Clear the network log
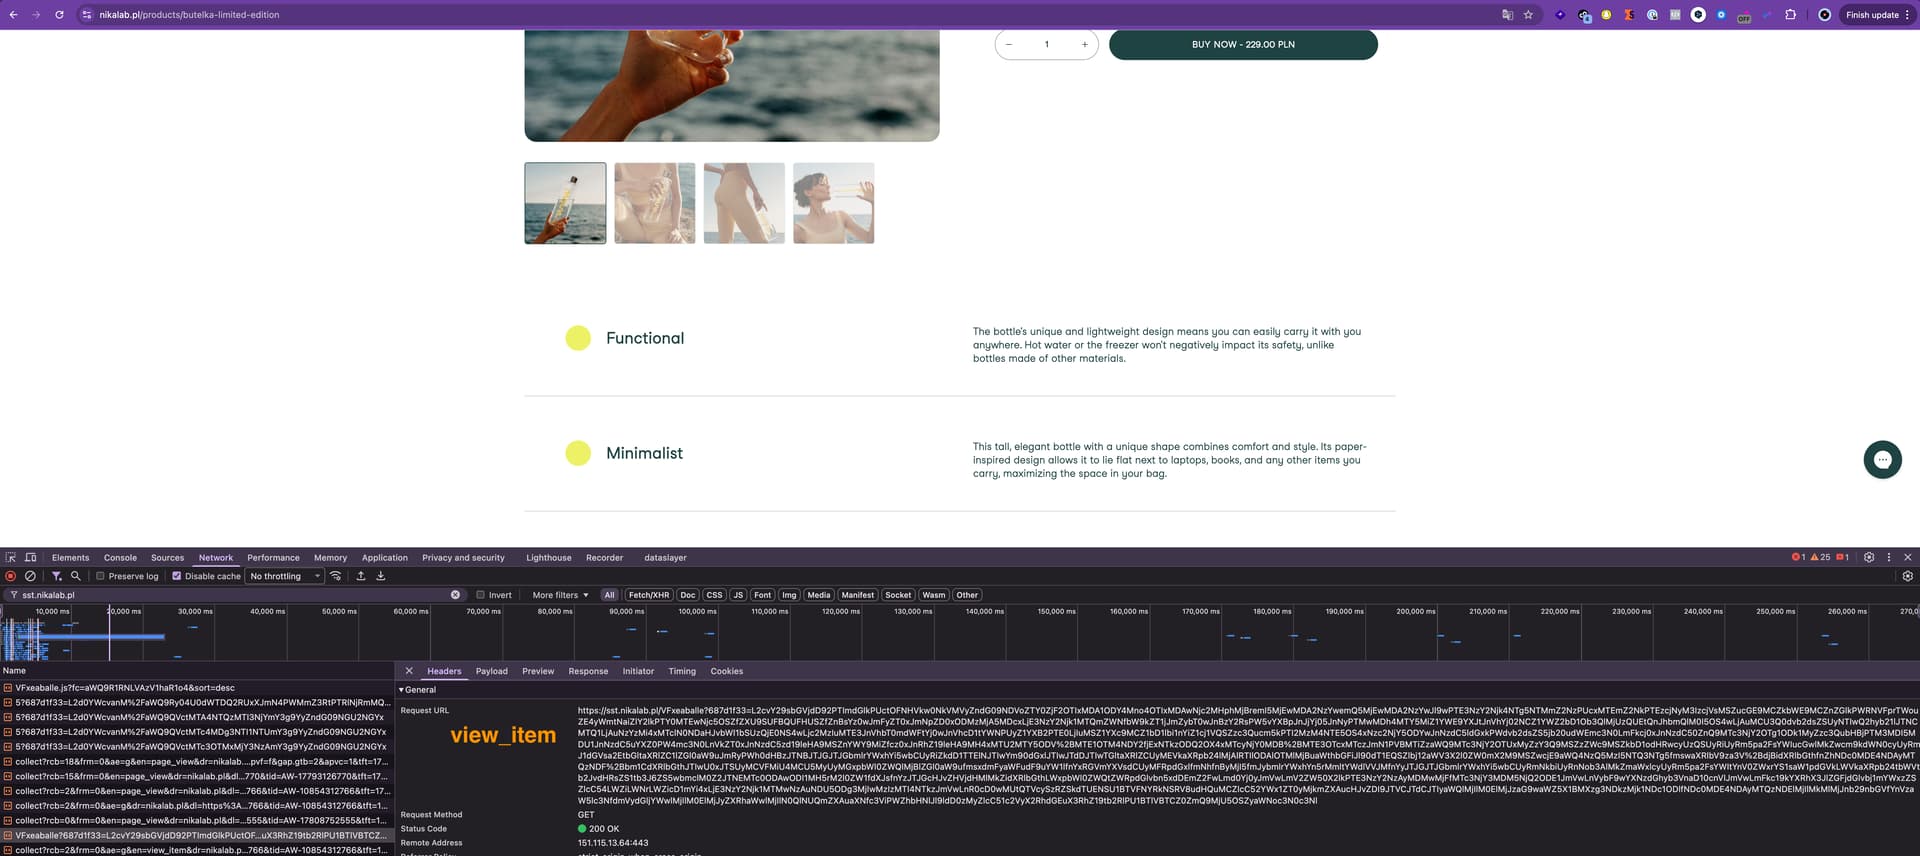This screenshot has height=856, width=1920. coord(30,576)
